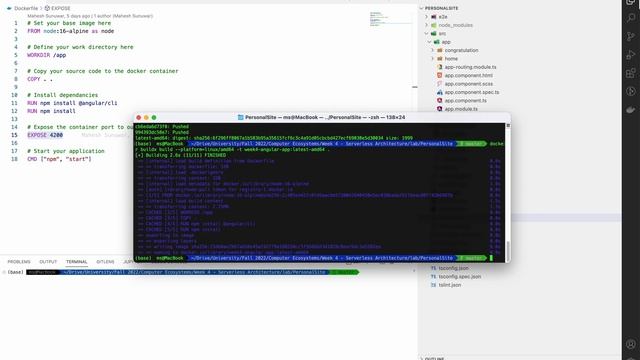Open the circular arrow view above Docker icon
This screenshot has width=640, height=360.
coord(631,91)
